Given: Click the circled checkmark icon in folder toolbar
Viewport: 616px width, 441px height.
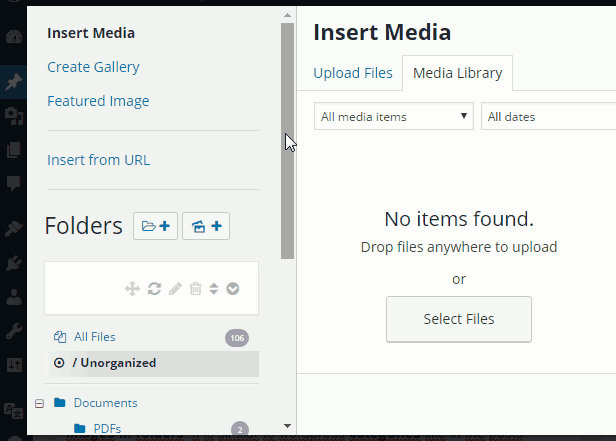Looking at the screenshot, I should 233,289.
